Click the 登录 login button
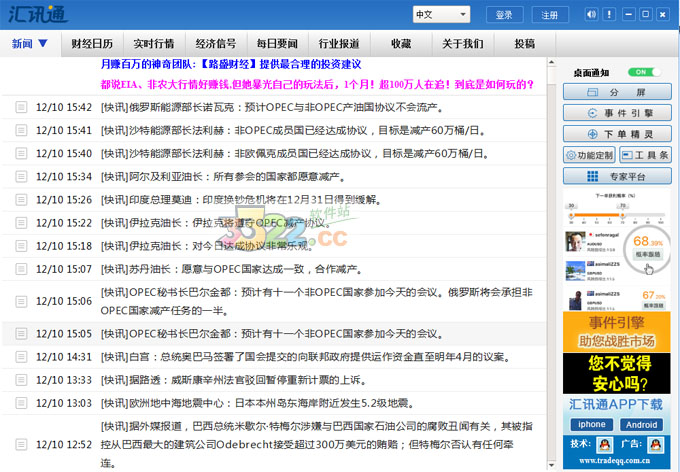 [x=504, y=15]
